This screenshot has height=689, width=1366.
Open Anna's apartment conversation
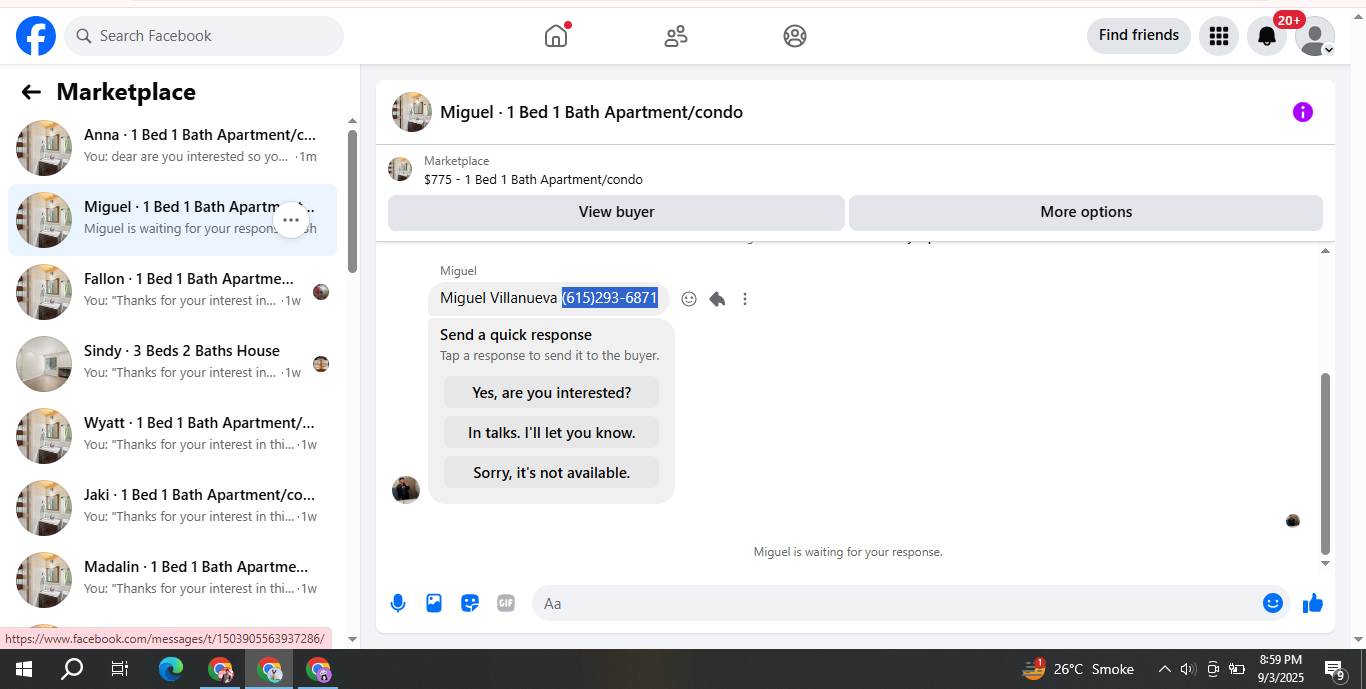click(x=172, y=147)
